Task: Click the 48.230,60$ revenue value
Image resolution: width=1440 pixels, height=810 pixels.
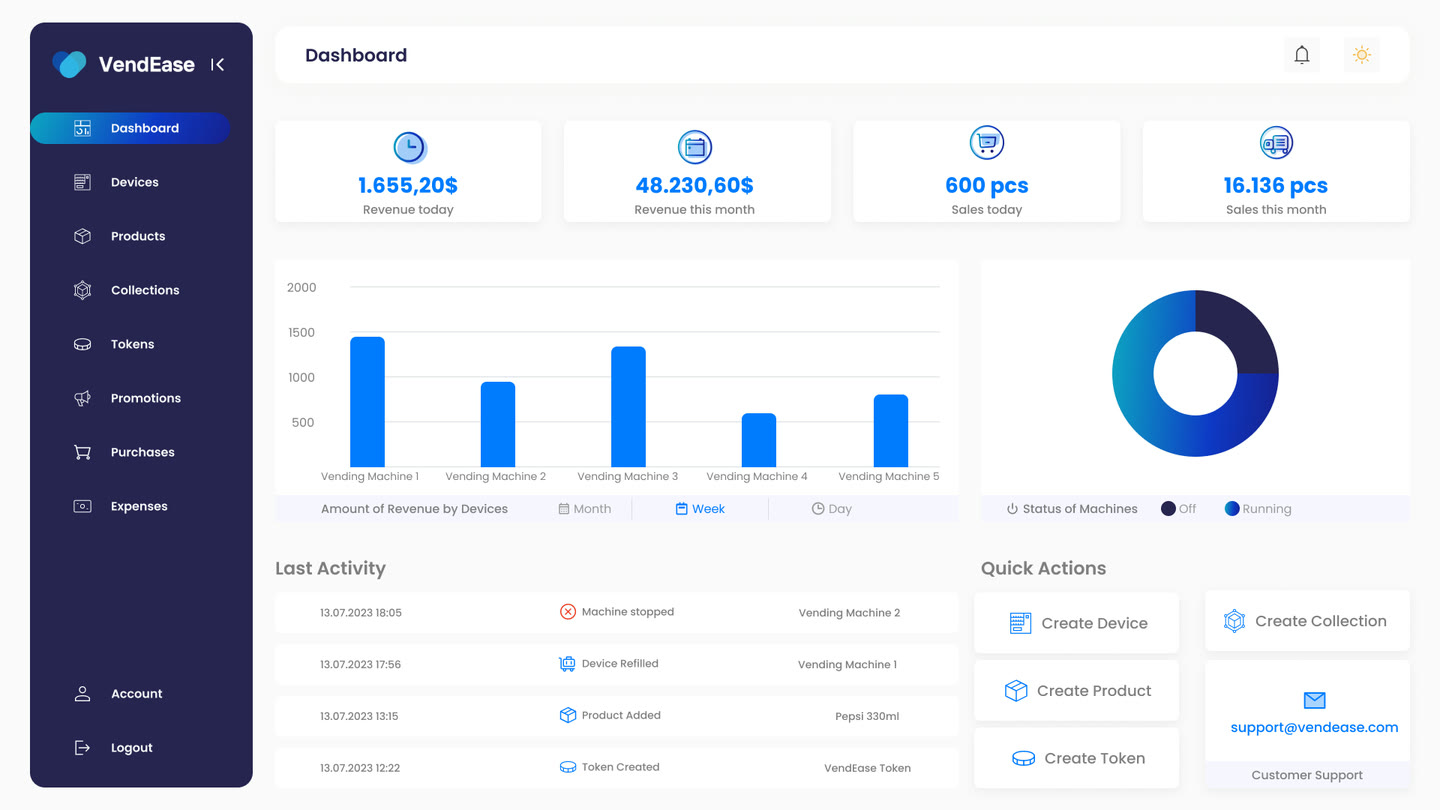Action: point(695,185)
